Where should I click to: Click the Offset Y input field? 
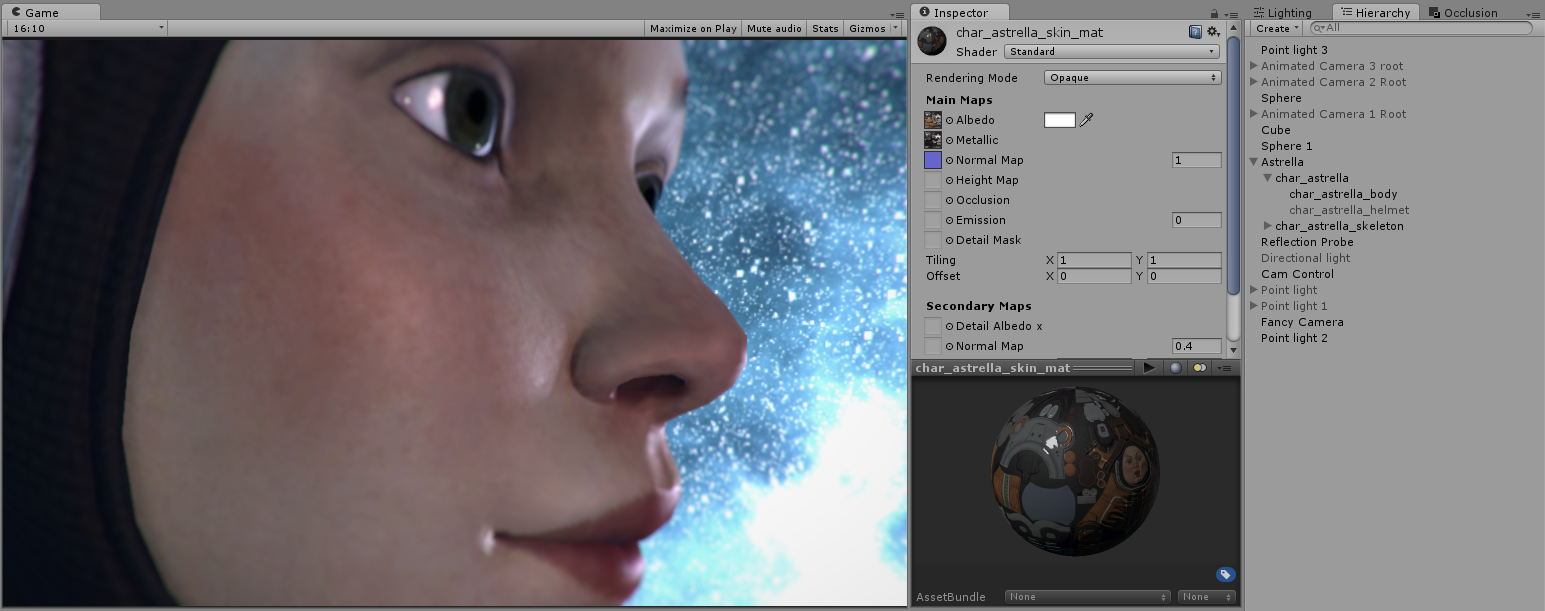1184,276
